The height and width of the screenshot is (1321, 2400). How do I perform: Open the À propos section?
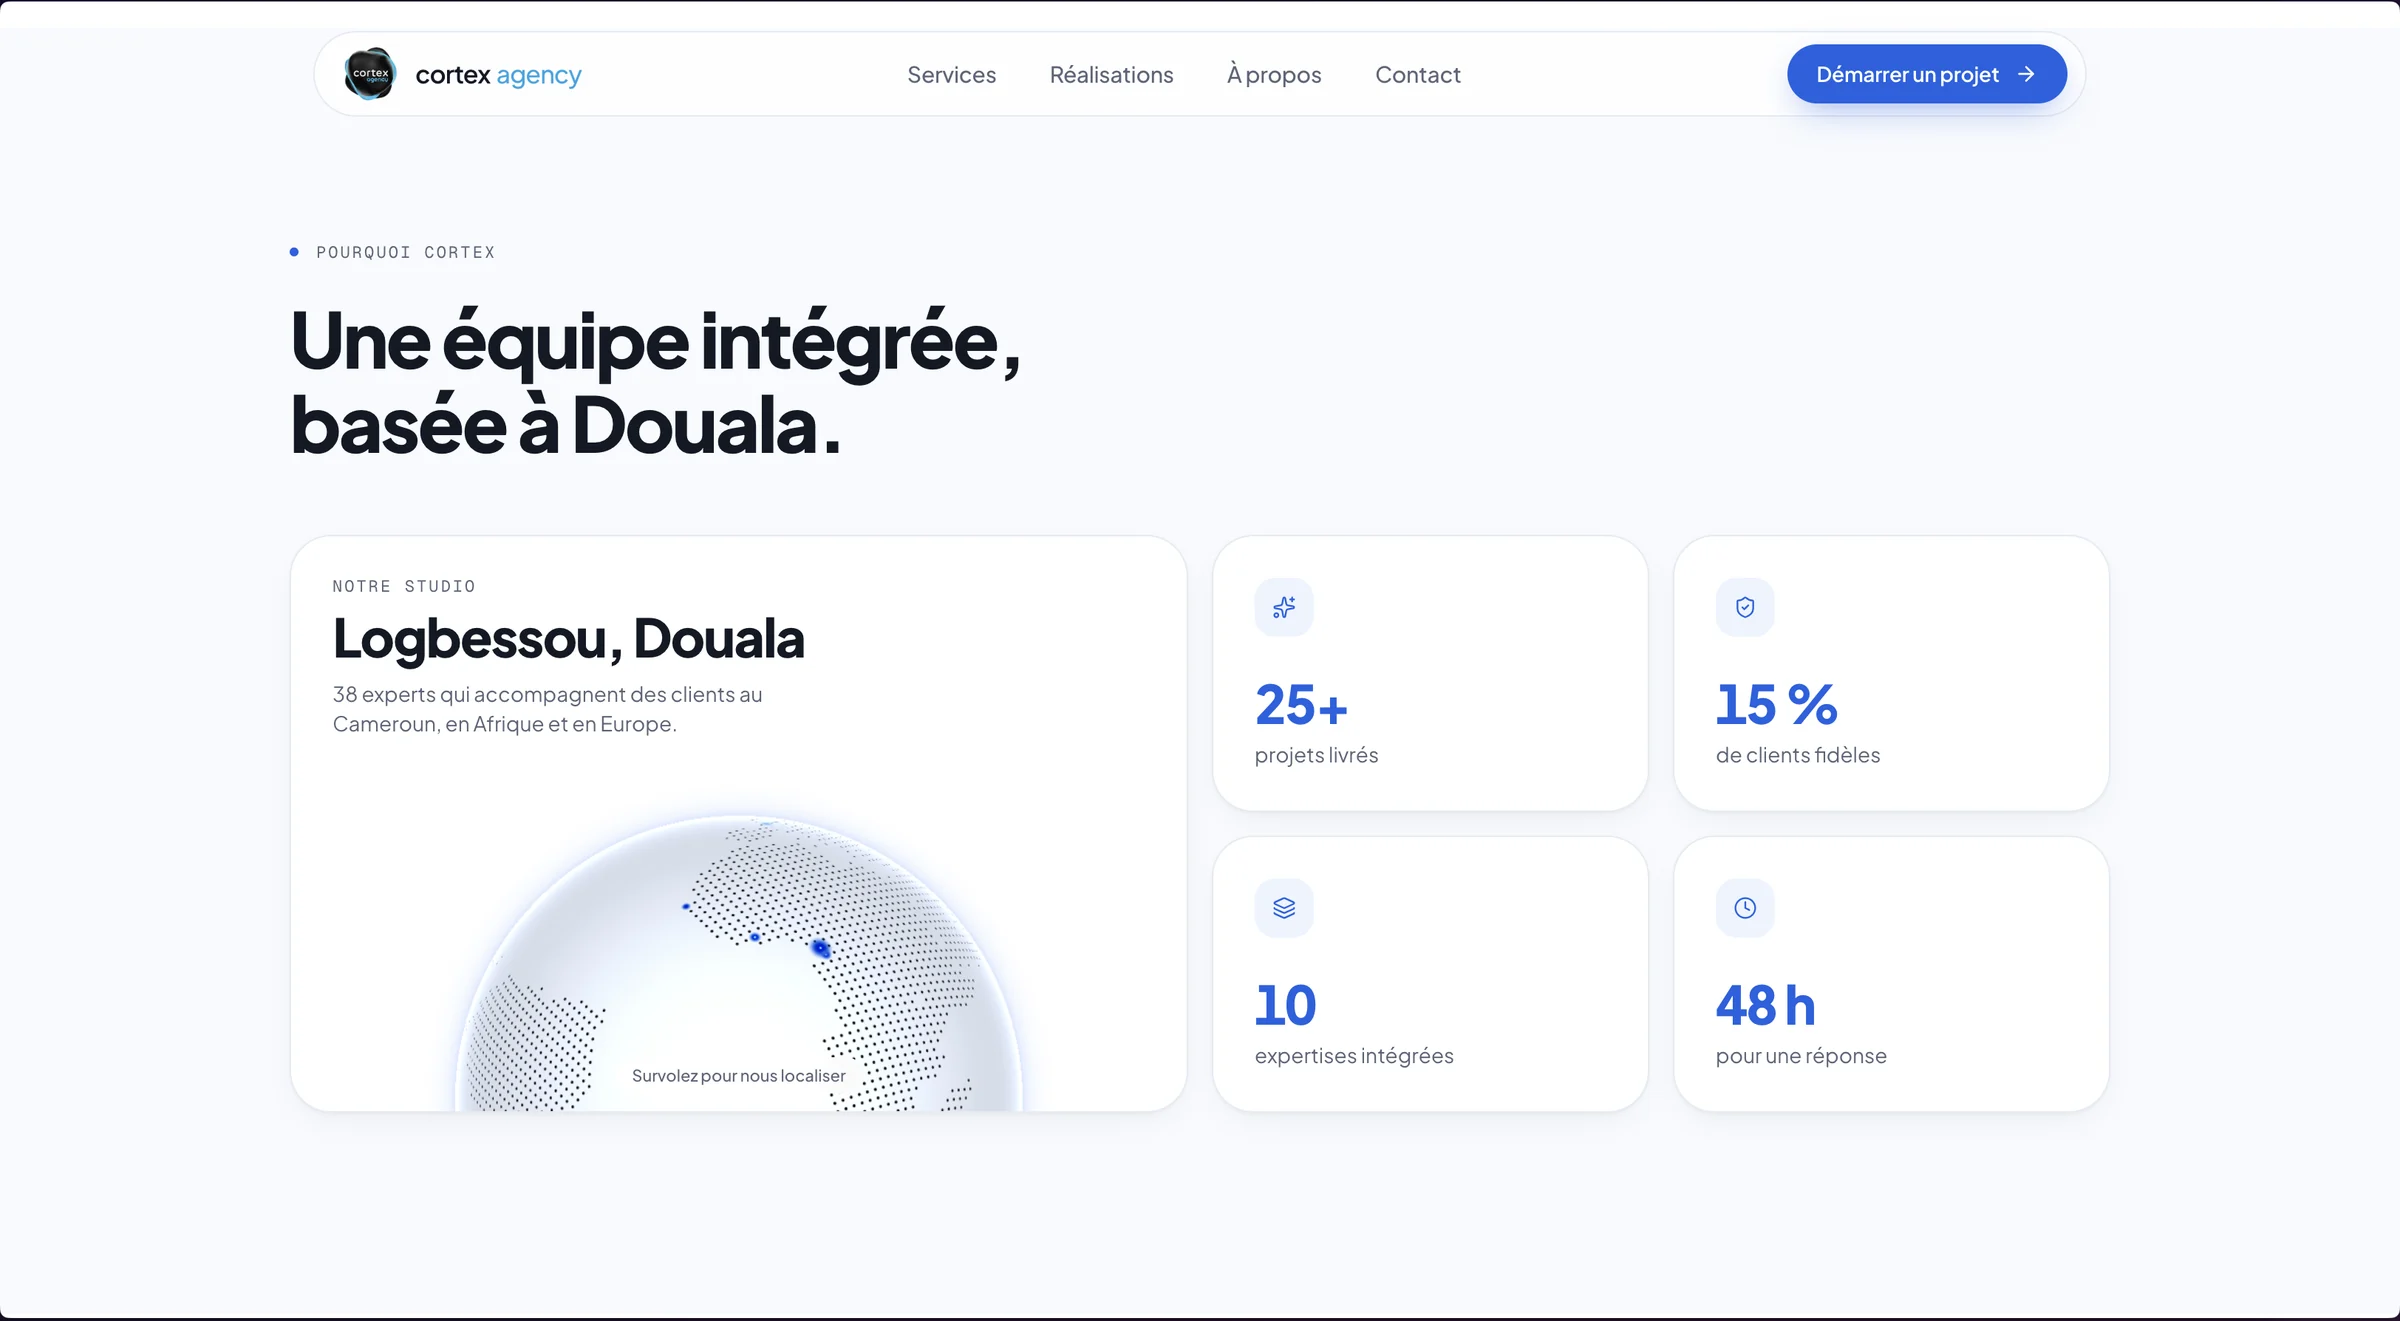pyautogui.click(x=1274, y=75)
